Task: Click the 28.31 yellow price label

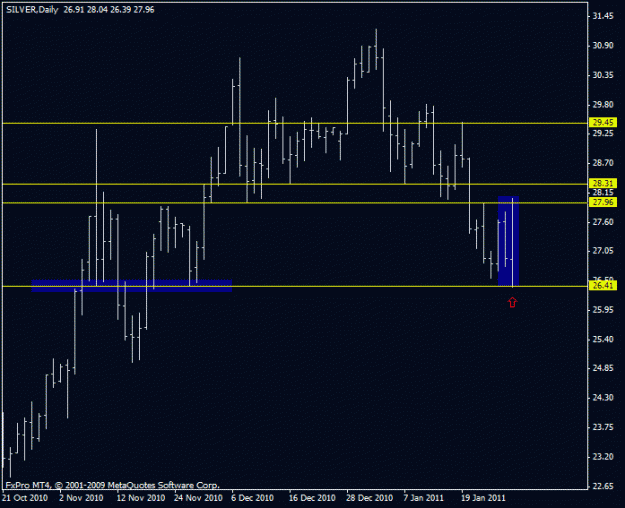Action: pos(603,183)
